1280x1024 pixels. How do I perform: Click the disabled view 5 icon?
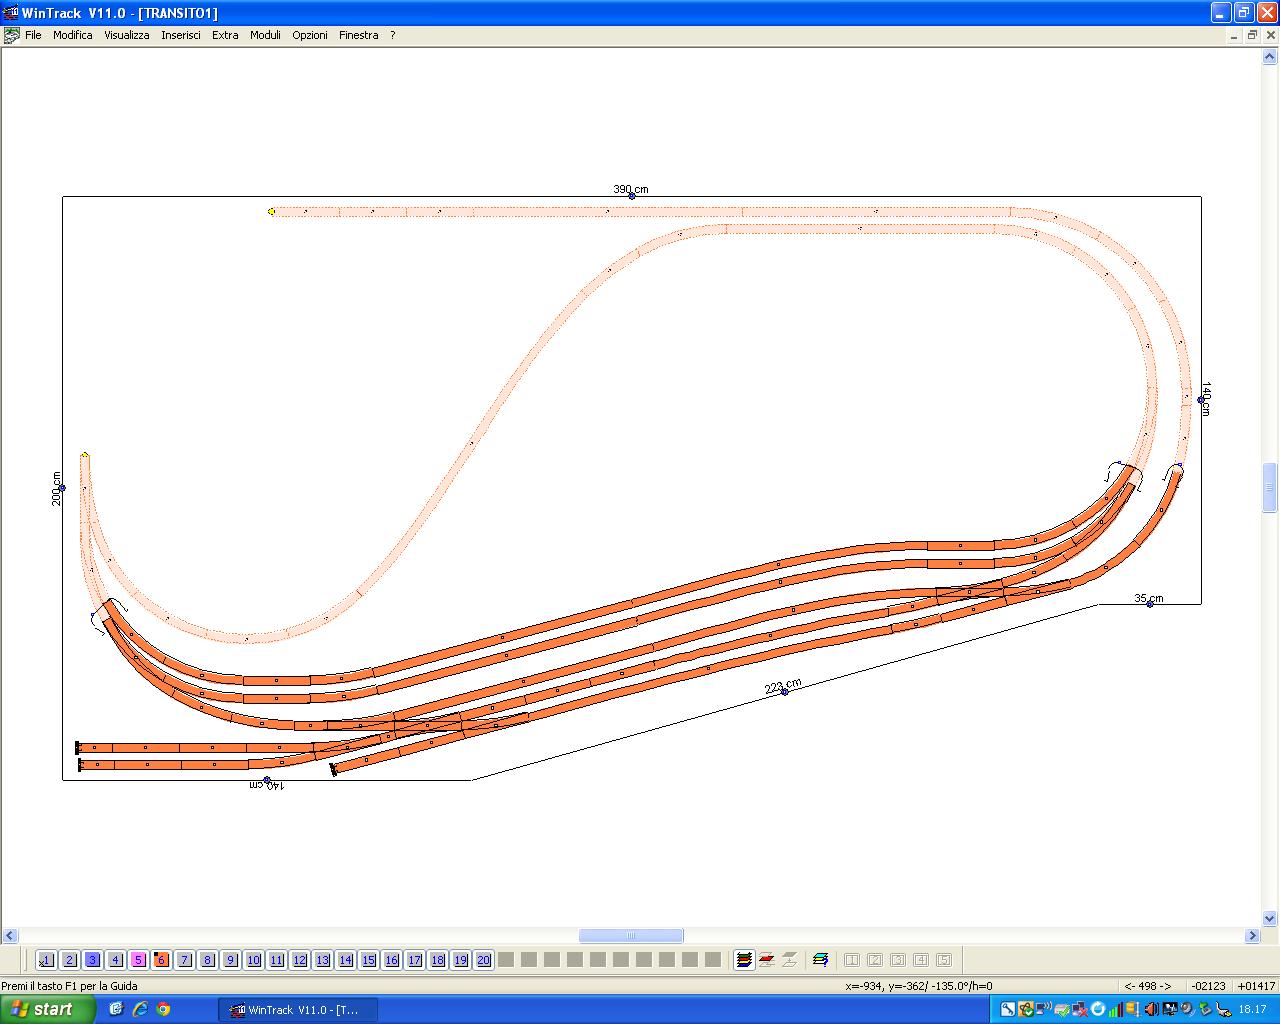point(944,960)
